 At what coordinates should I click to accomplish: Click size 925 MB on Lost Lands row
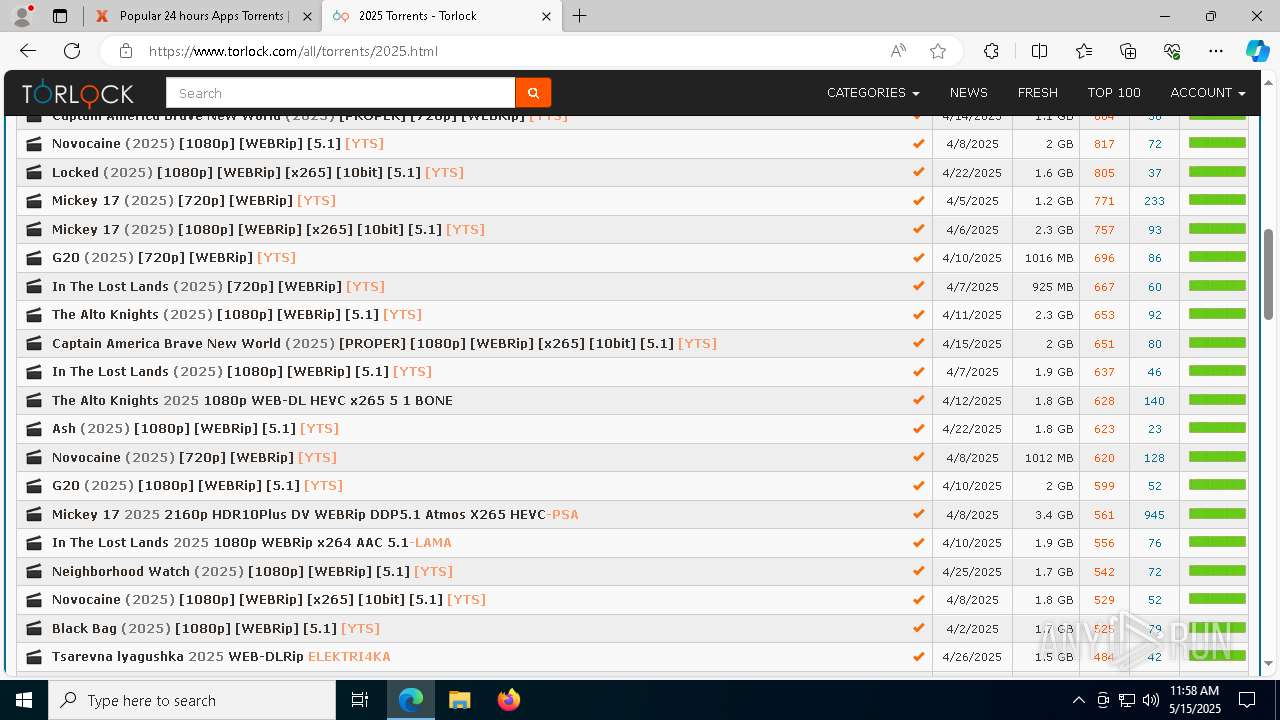tap(1052, 286)
